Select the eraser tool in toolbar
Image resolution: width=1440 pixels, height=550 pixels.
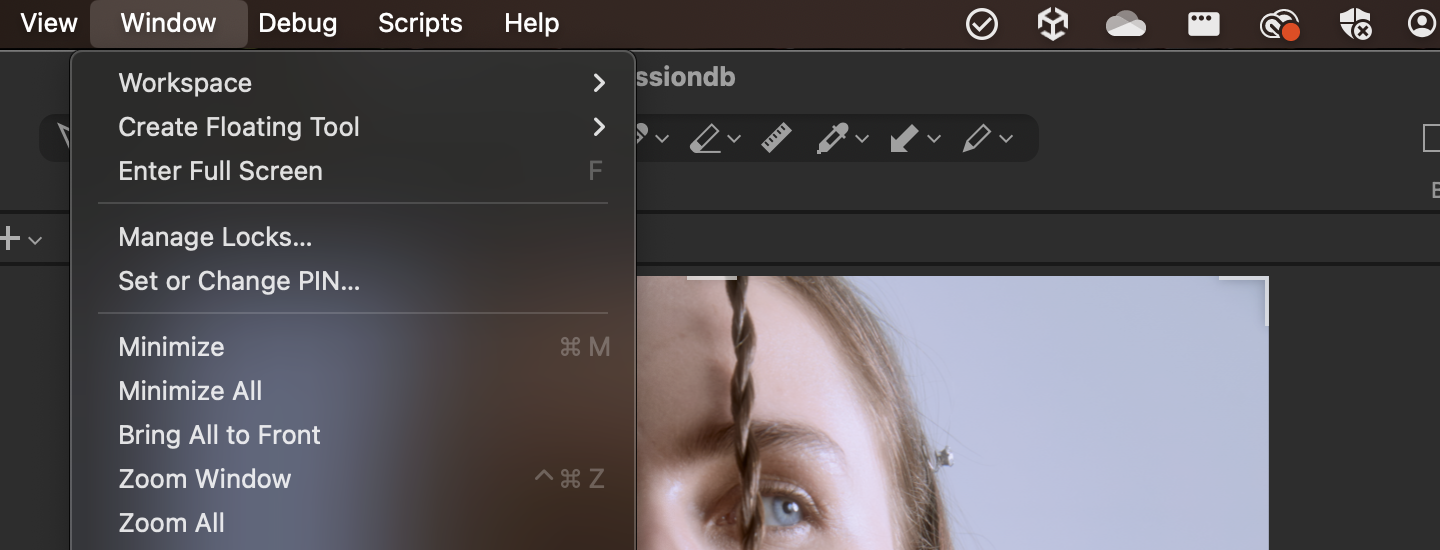click(706, 138)
